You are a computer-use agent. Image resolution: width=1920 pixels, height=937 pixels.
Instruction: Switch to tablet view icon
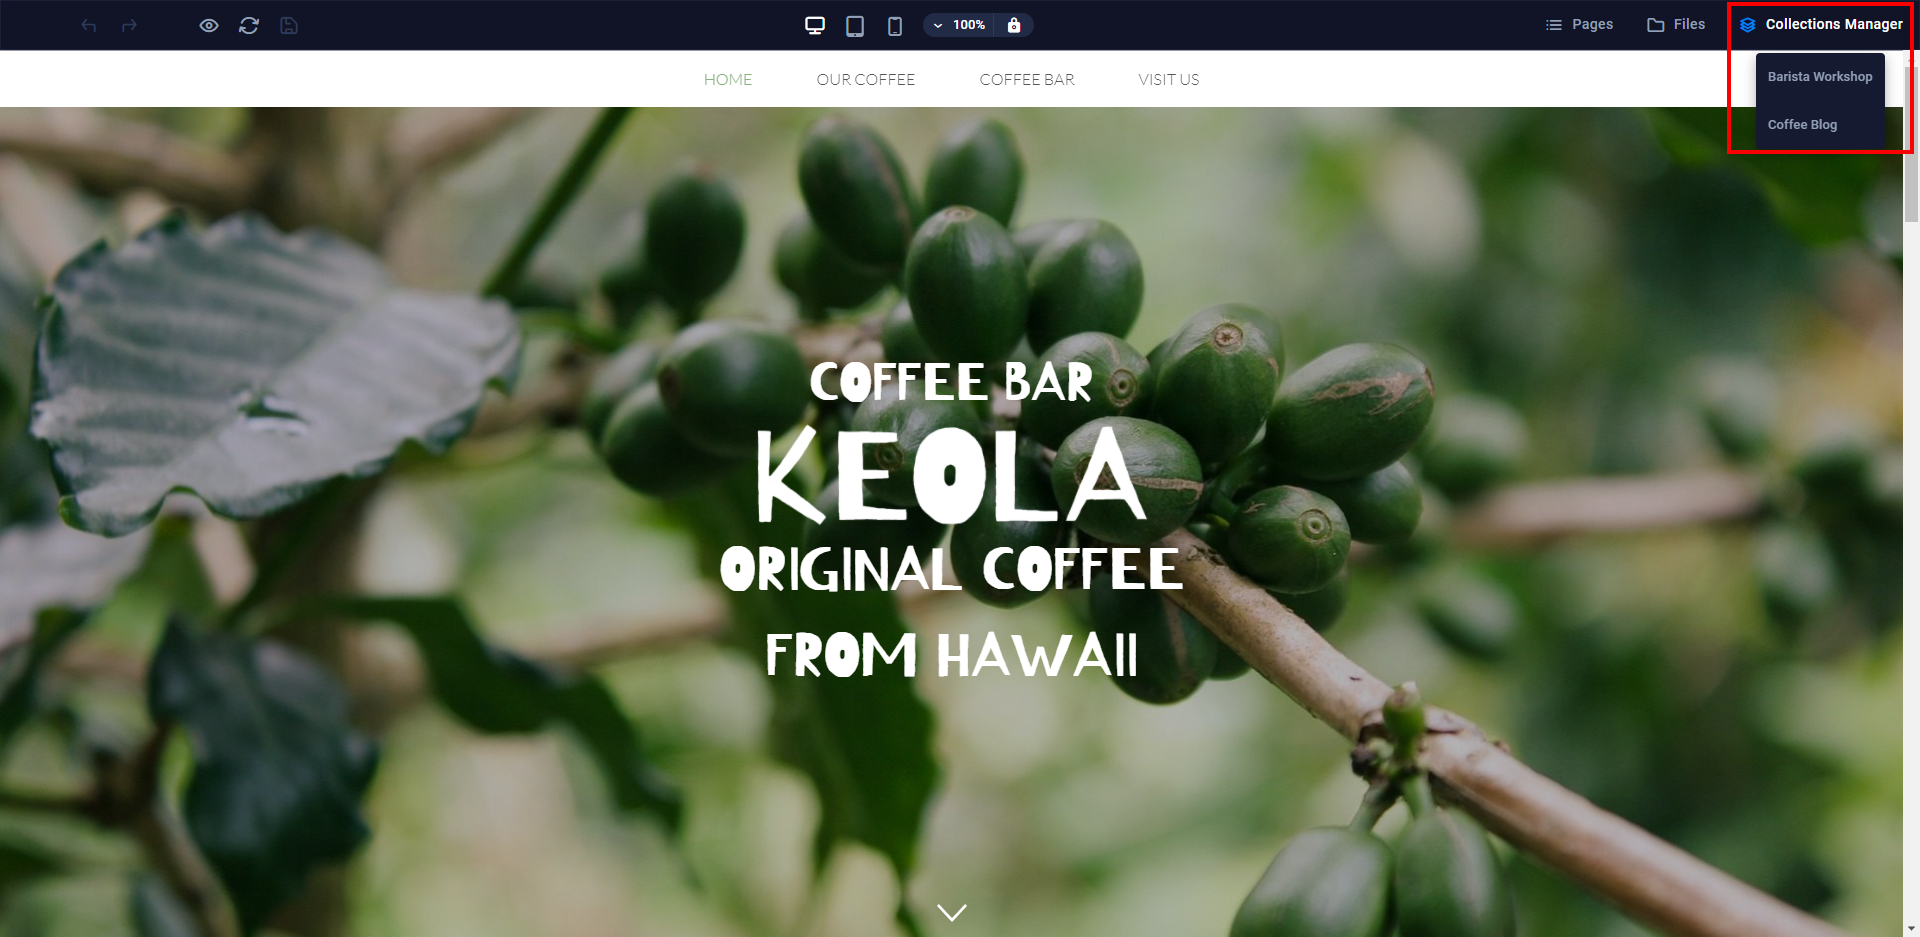[855, 25]
